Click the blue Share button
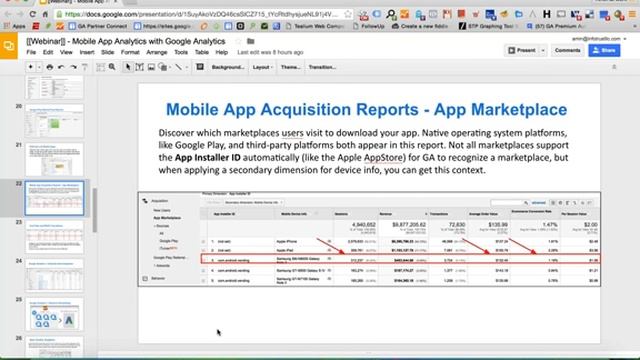 pos(604,50)
